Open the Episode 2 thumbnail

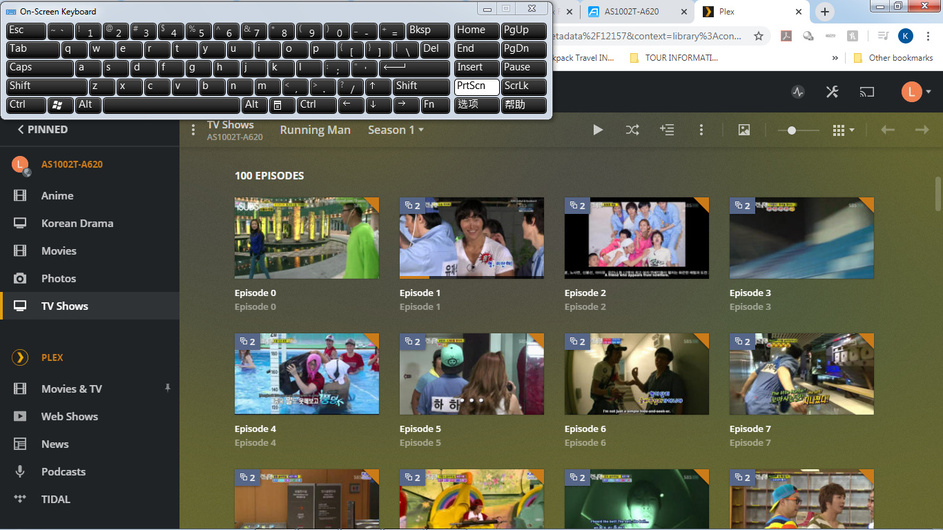click(x=636, y=238)
